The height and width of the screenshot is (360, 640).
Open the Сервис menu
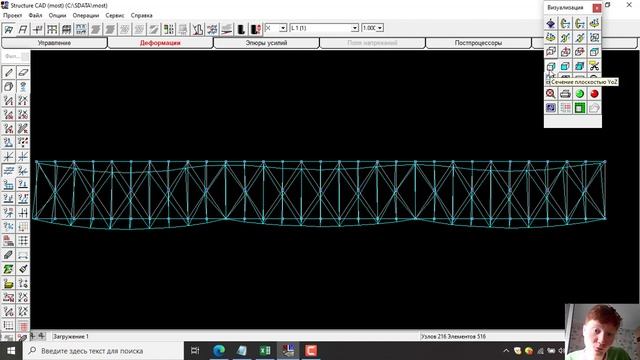tap(115, 15)
